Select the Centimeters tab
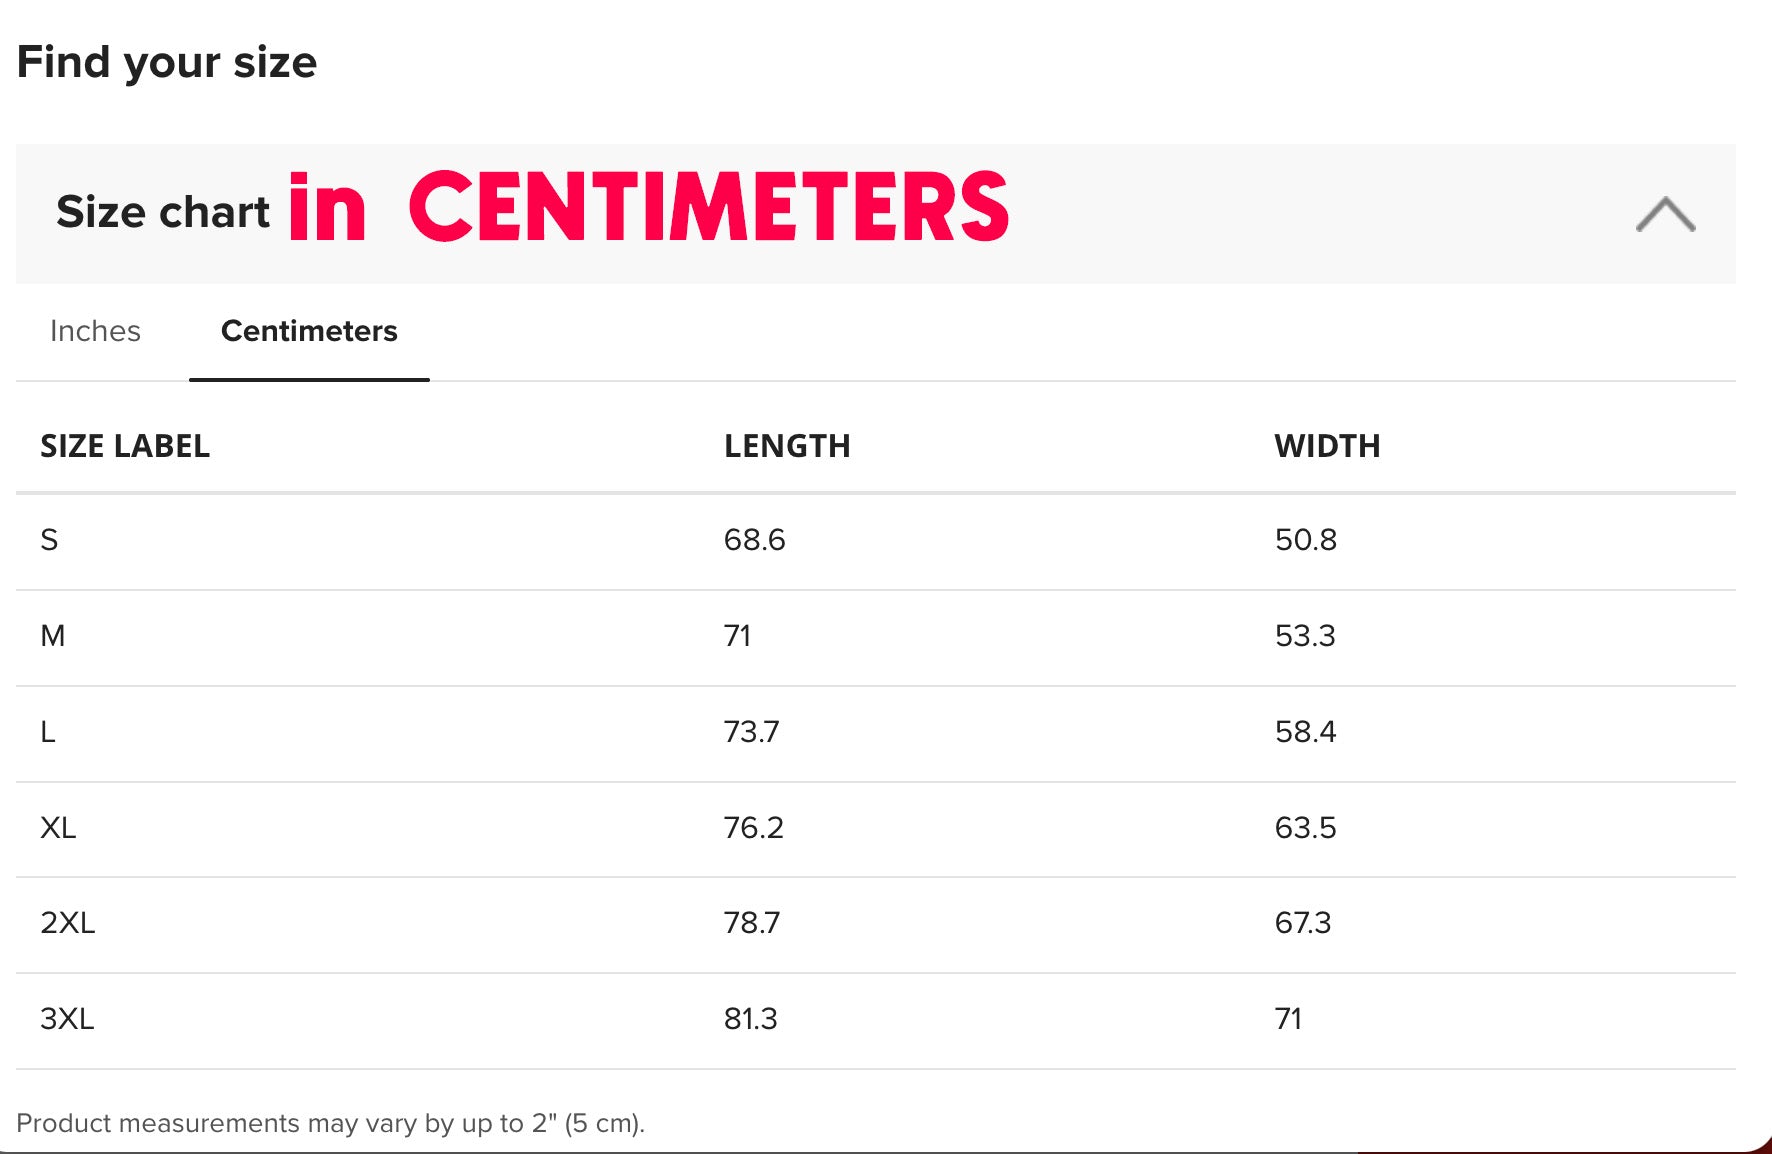Screen dimensions: 1772x1154 click(309, 331)
